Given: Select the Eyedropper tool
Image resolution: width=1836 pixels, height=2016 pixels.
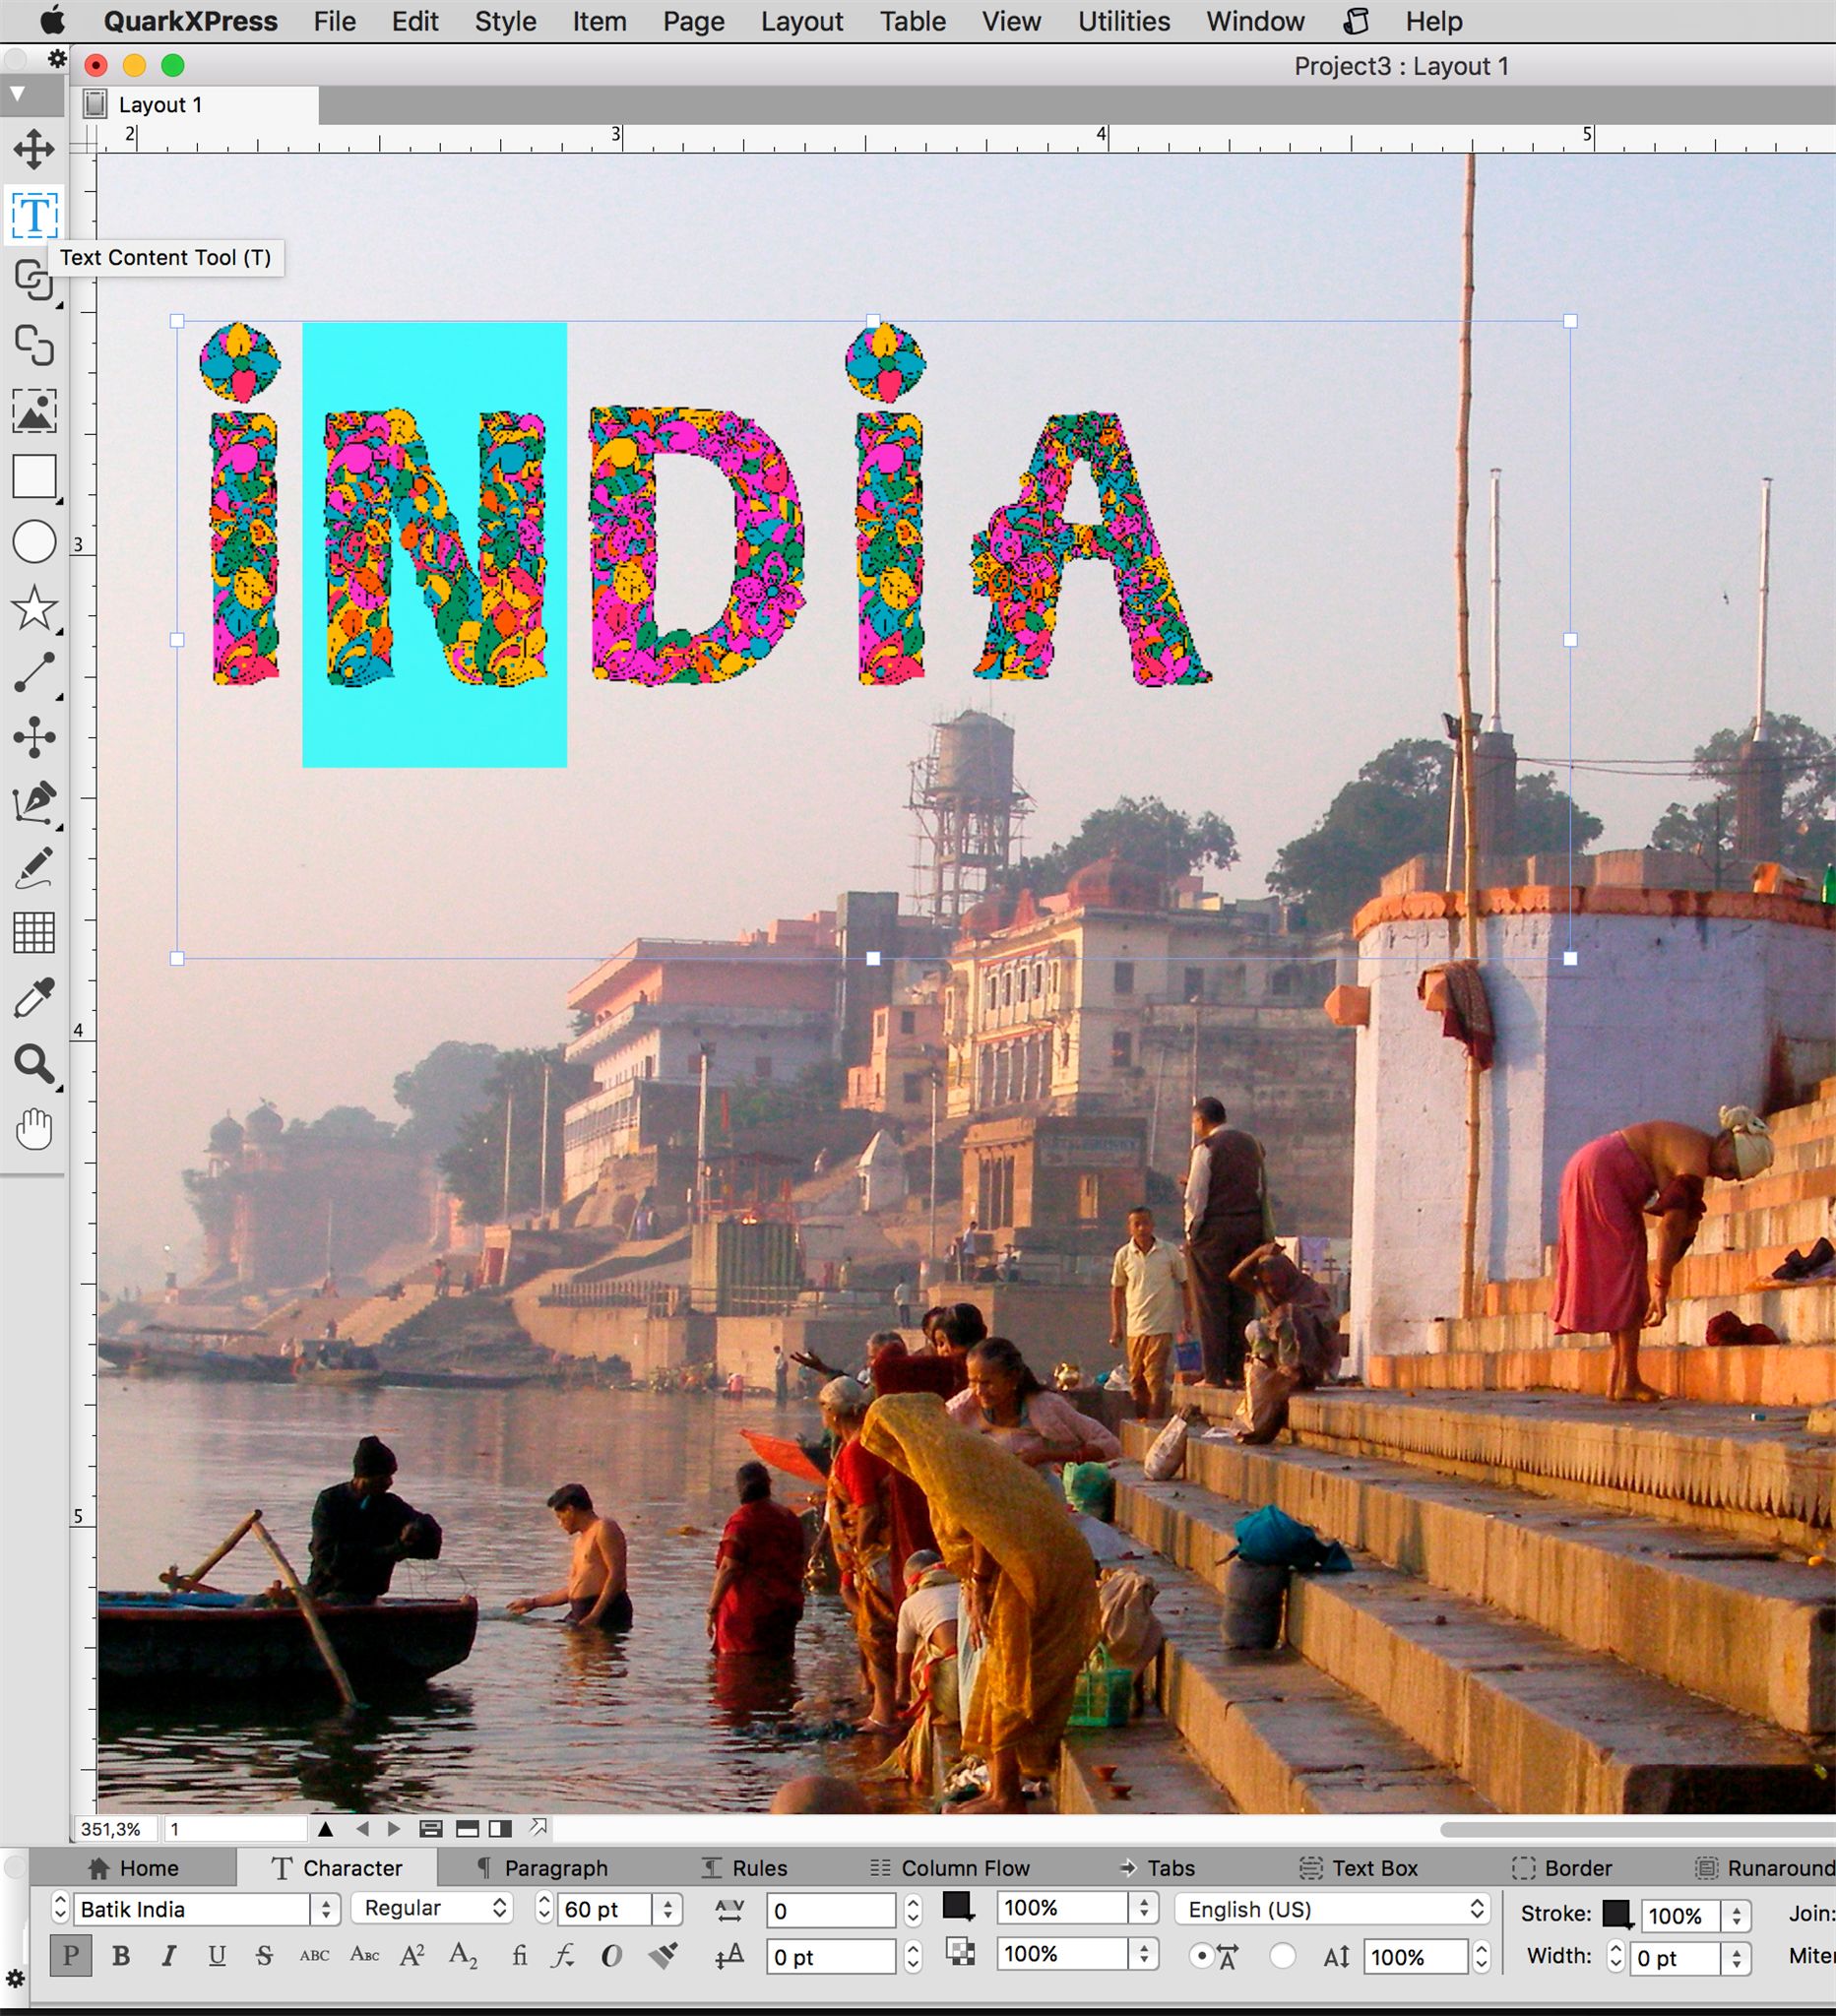Looking at the screenshot, I should tap(34, 998).
